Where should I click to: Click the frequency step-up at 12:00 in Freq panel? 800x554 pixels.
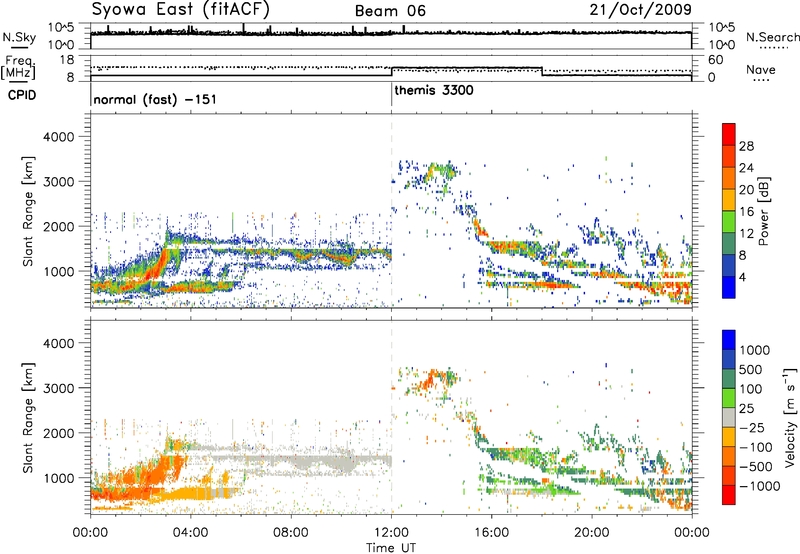[391, 71]
